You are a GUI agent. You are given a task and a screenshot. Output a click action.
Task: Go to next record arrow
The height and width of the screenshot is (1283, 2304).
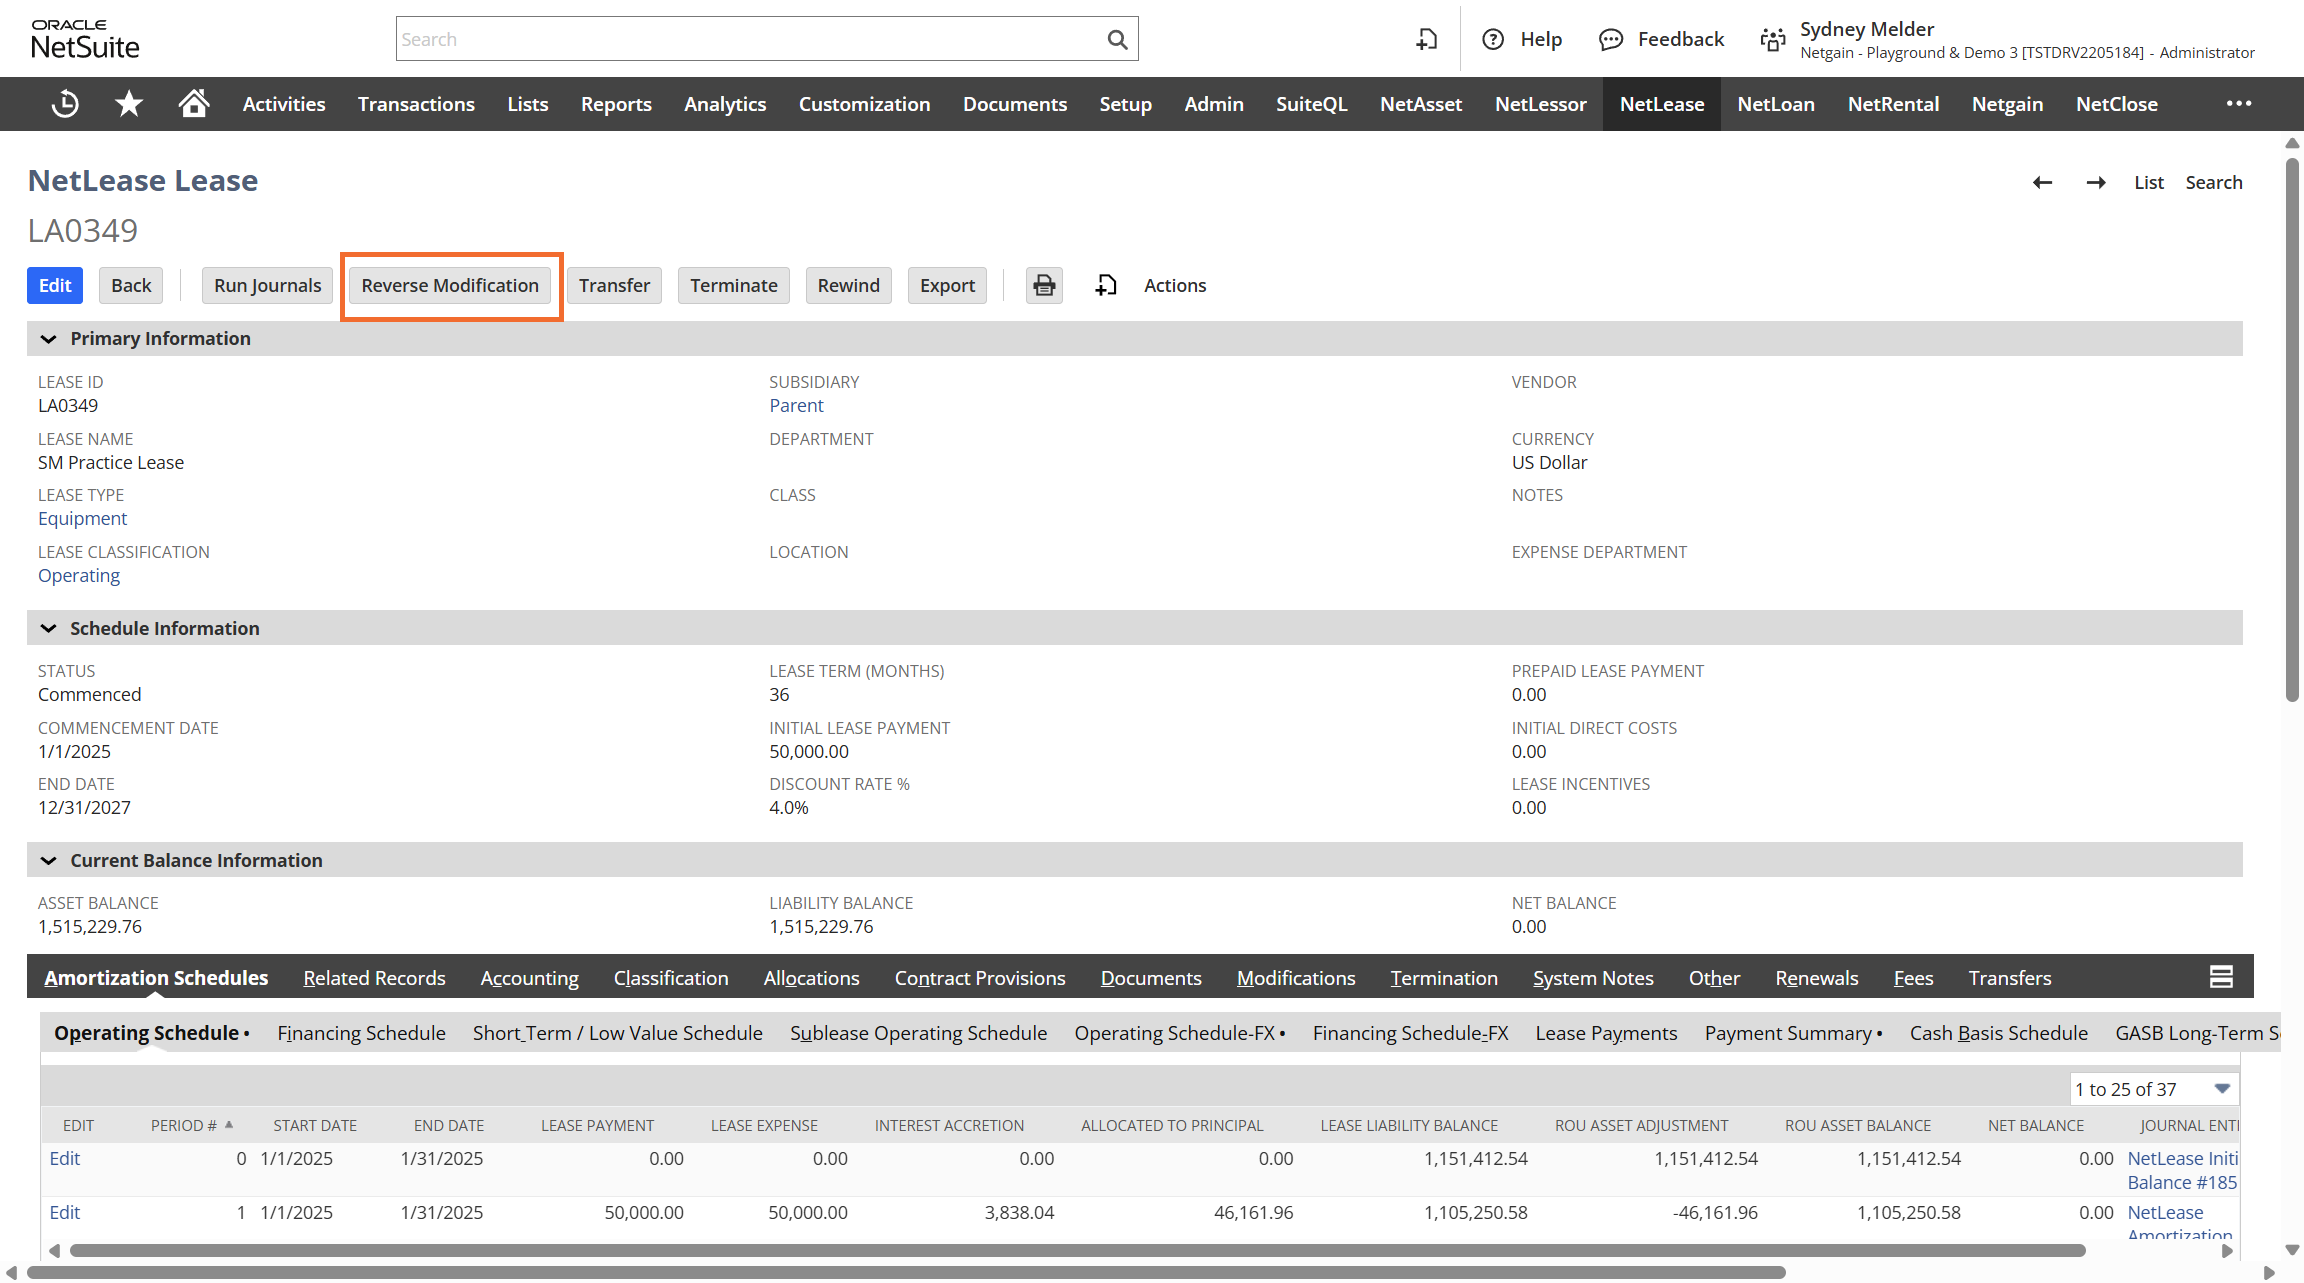coord(2096,182)
